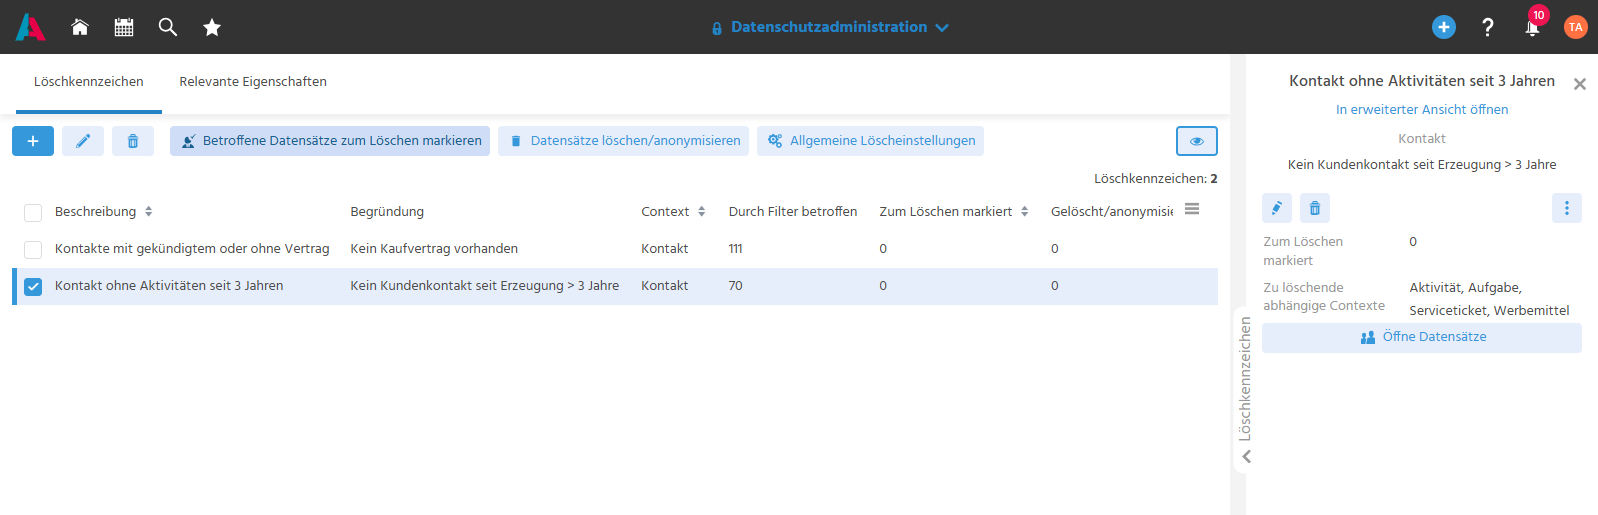
Task: Switch to Relevante Eigenschaften tab
Action: click(253, 82)
